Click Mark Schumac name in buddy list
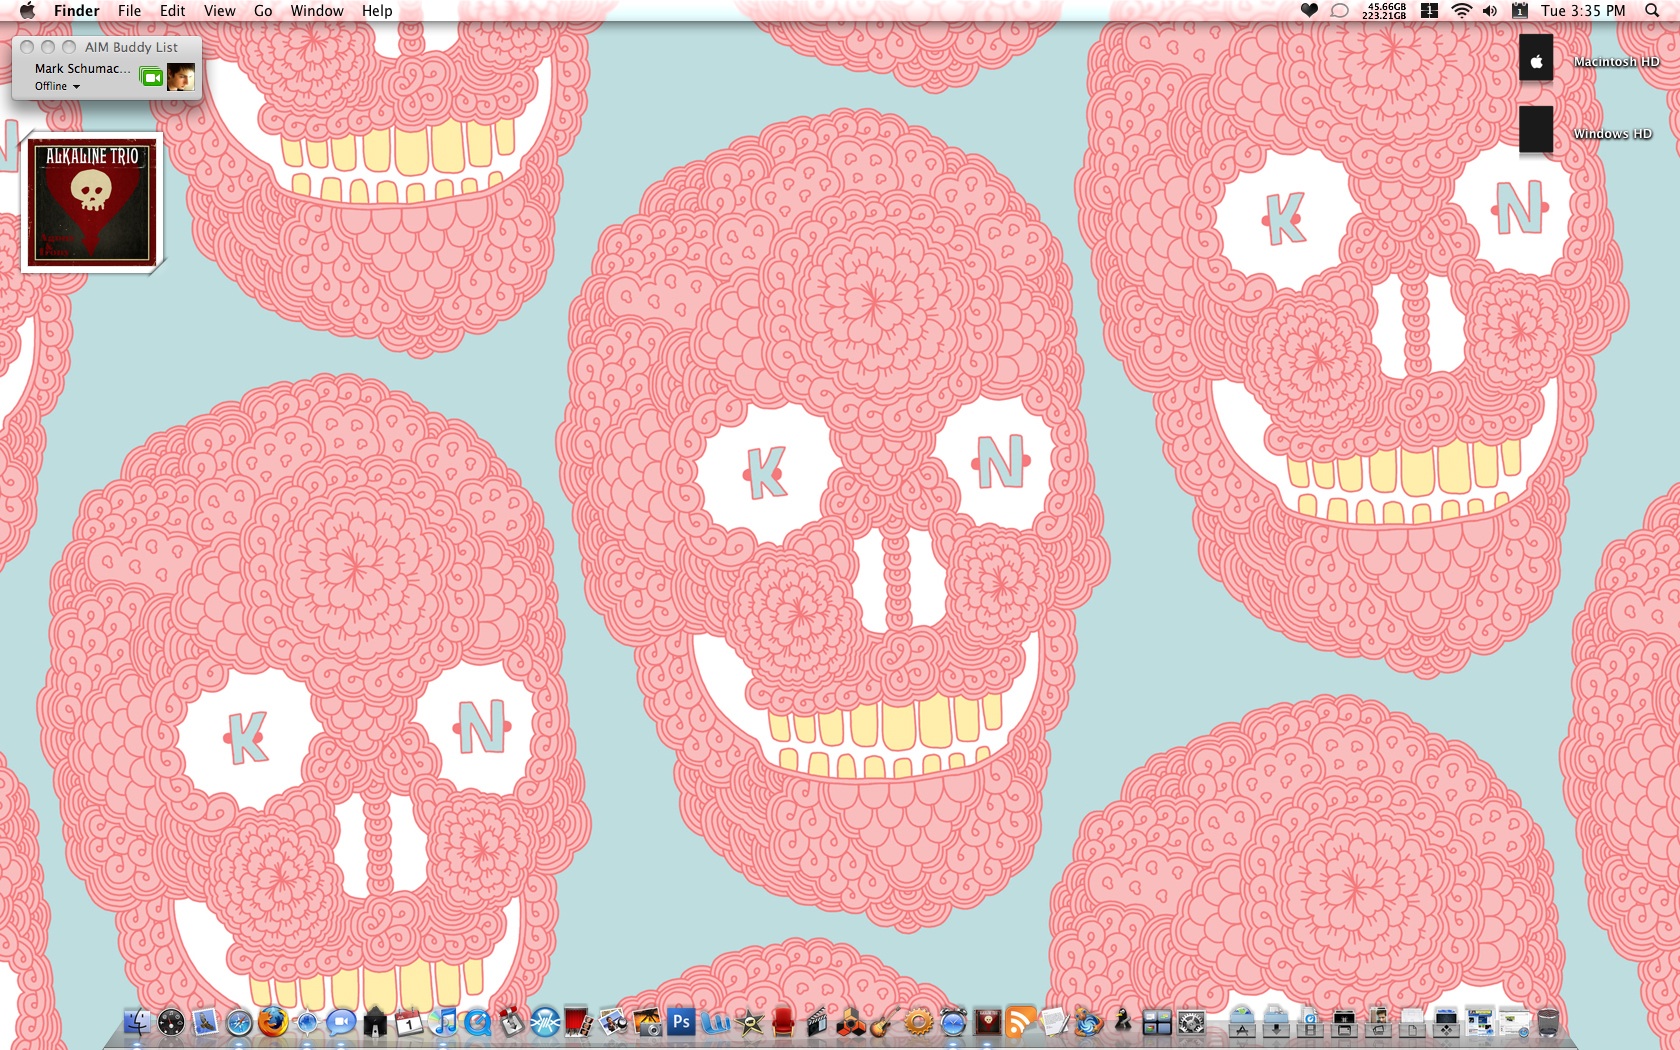 coord(82,68)
